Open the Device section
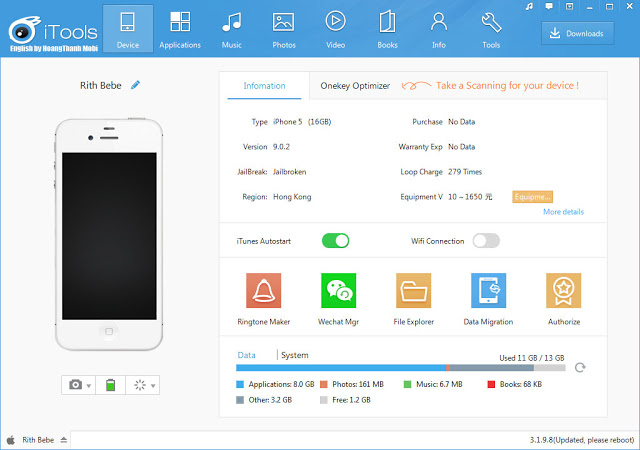This screenshot has width=640, height=450. 128,29
